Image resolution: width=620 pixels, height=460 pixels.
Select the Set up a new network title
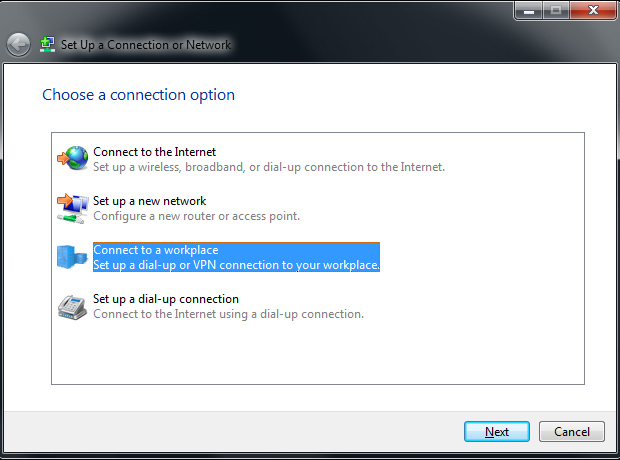coord(149,201)
